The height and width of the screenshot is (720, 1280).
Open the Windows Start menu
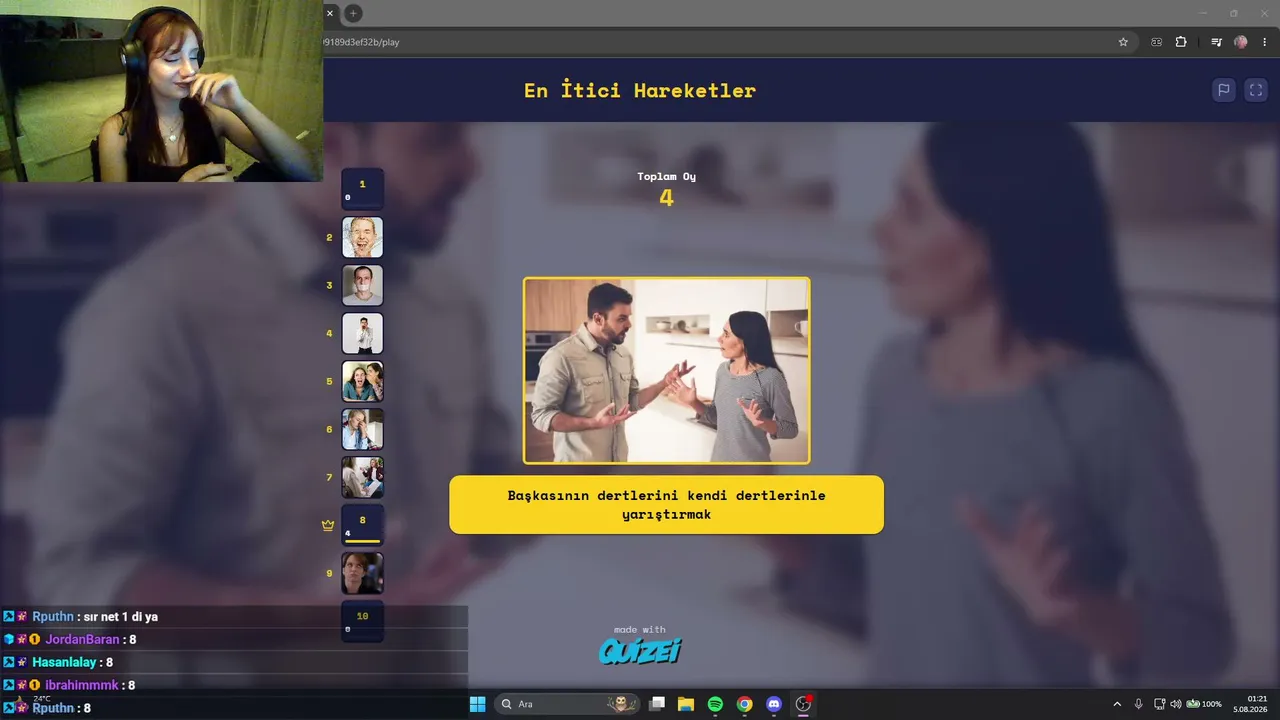click(x=478, y=704)
